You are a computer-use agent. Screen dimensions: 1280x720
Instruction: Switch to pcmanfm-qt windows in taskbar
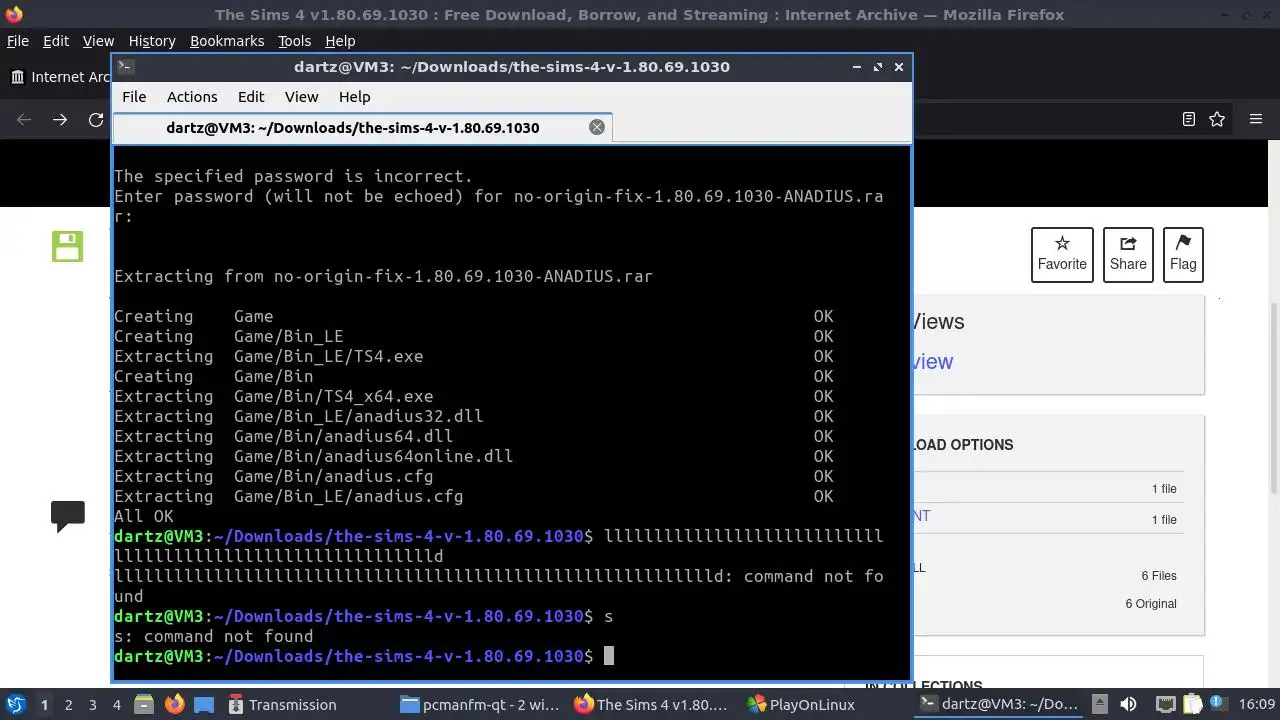tap(481, 705)
